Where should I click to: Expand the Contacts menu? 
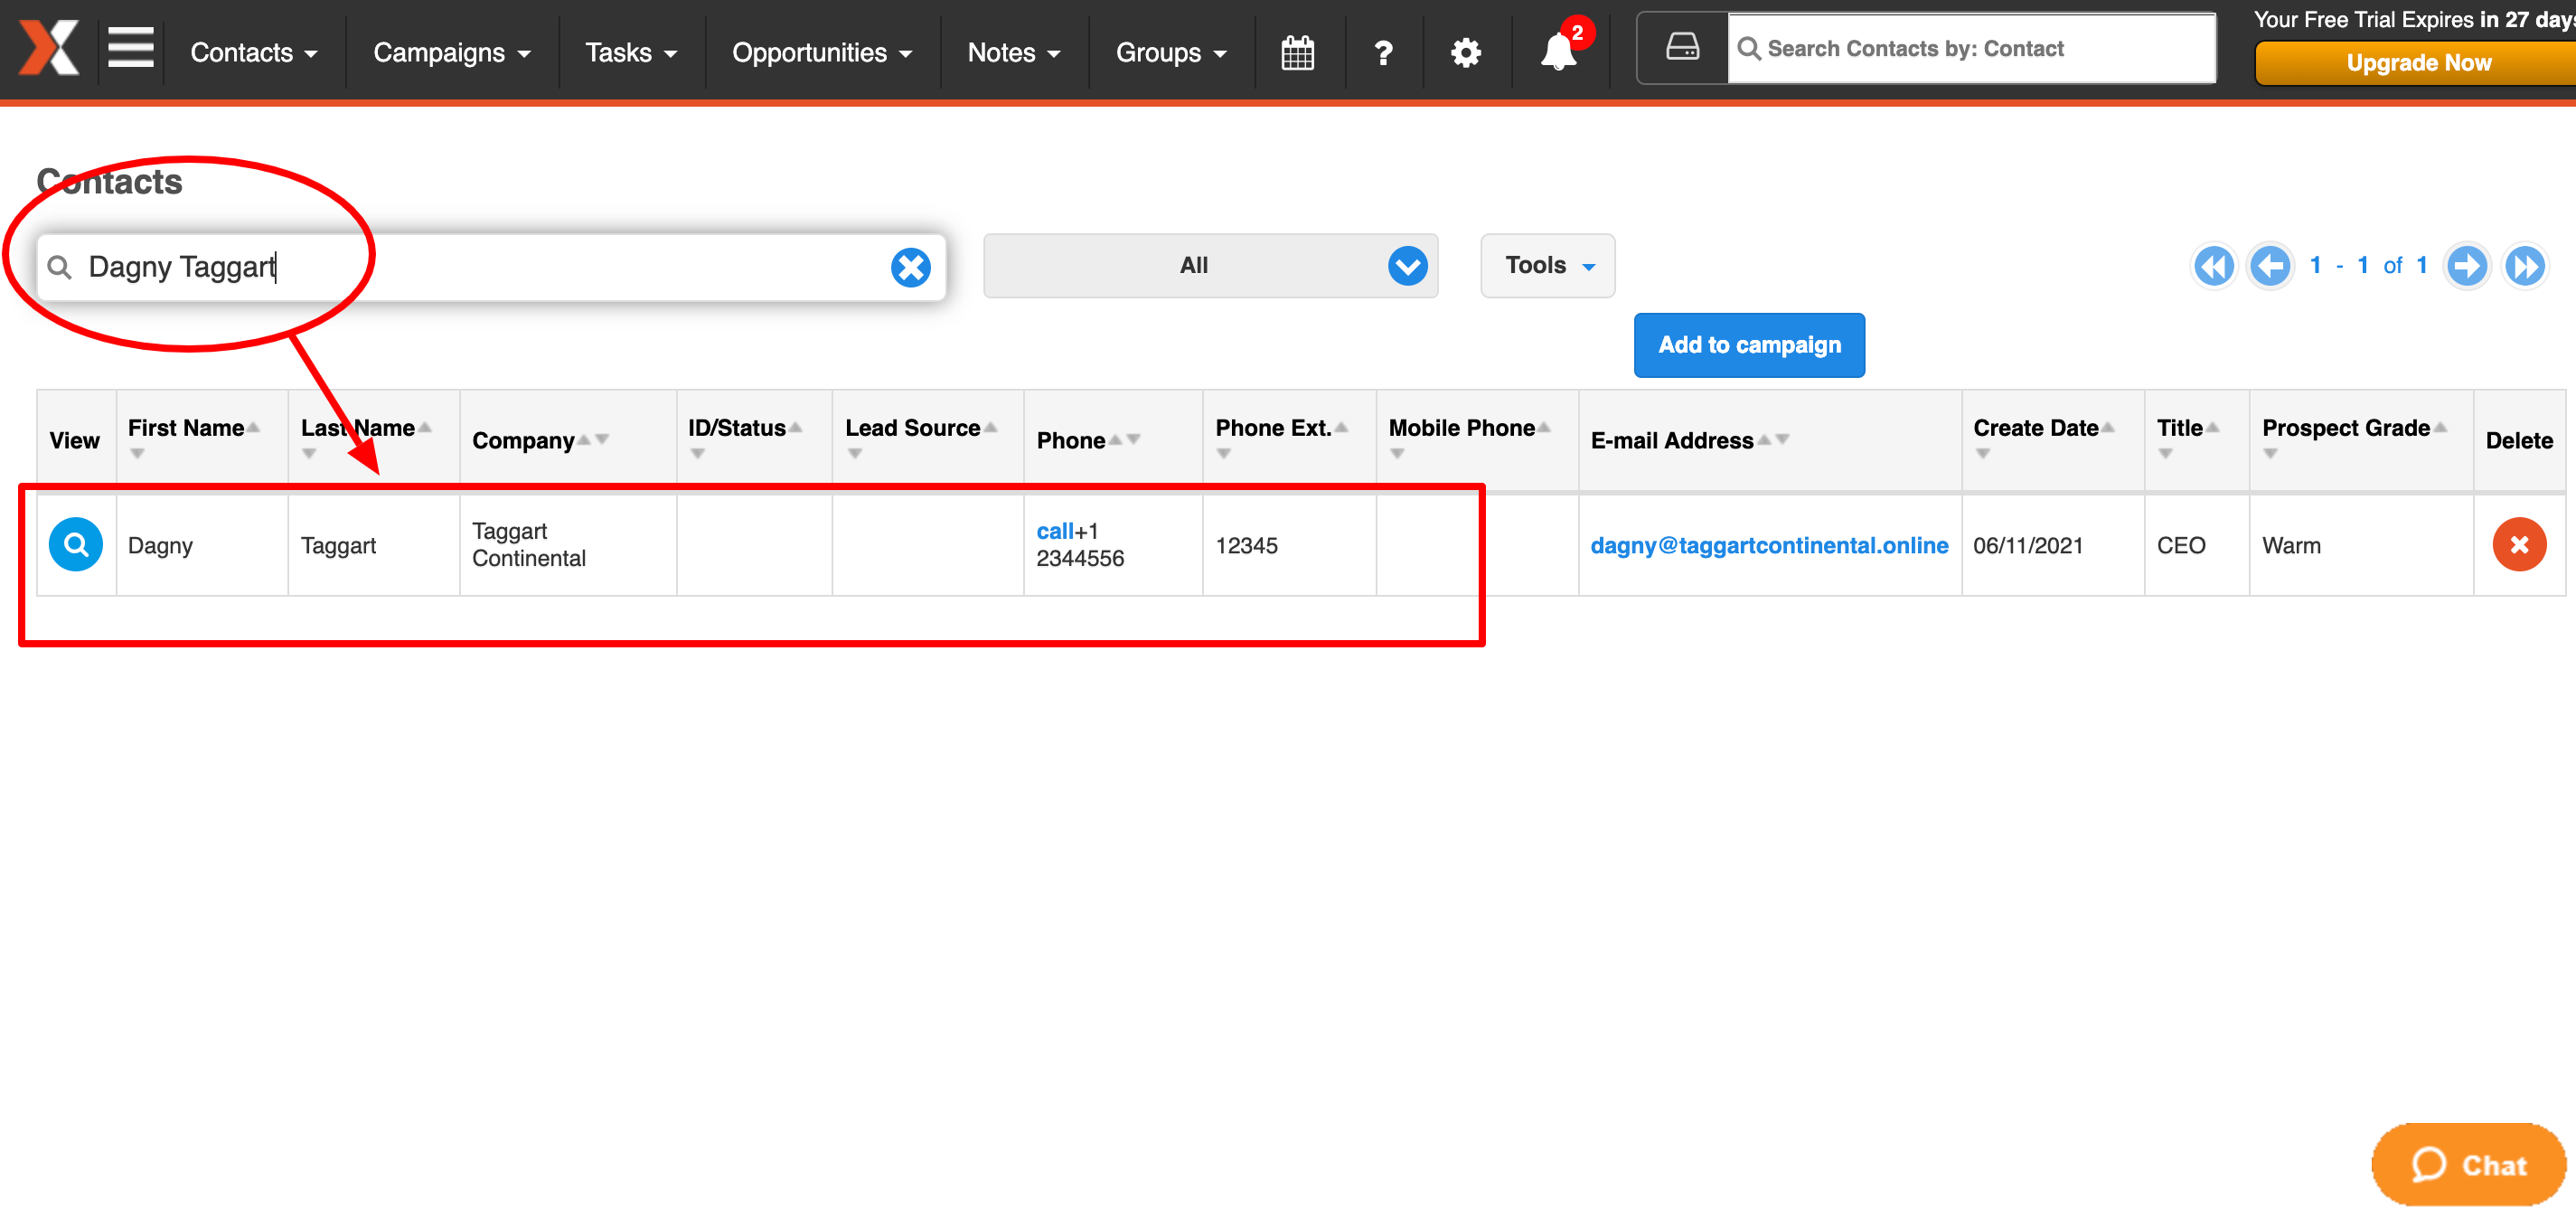[x=254, y=53]
